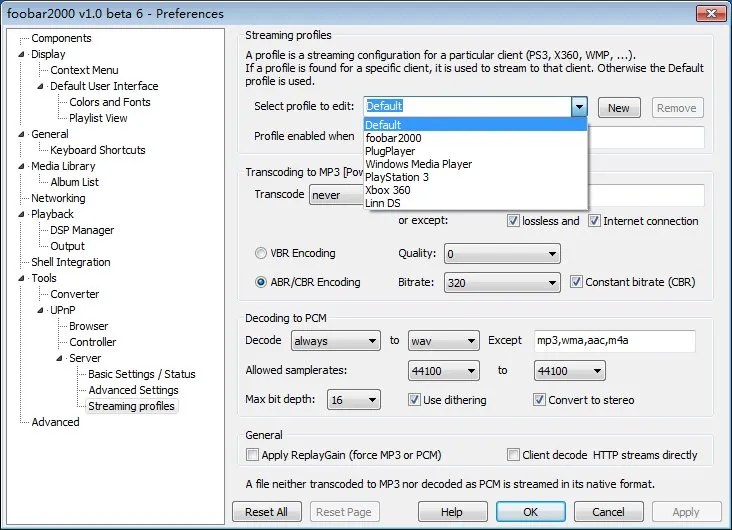Click the Reset All button

point(267,512)
